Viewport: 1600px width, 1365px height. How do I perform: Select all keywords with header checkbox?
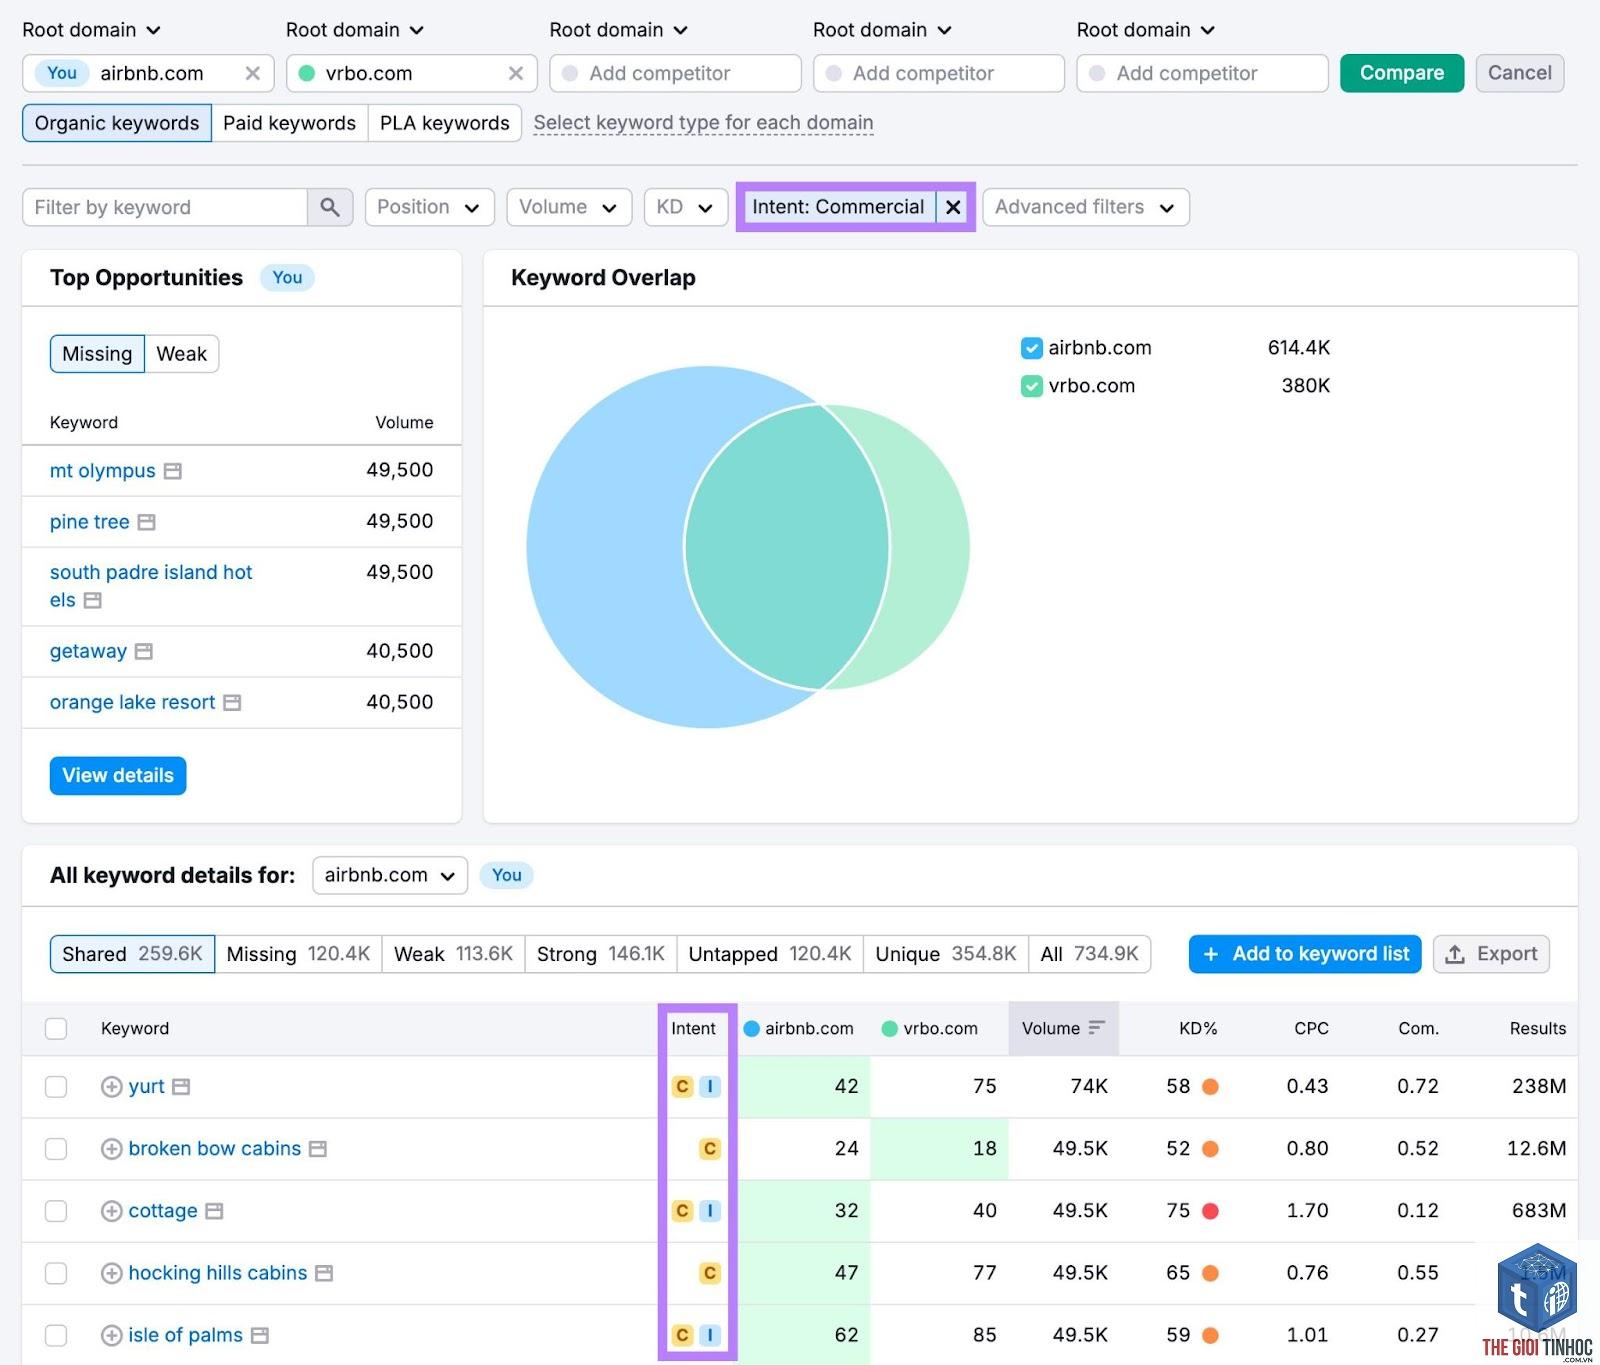(x=56, y=1028)
